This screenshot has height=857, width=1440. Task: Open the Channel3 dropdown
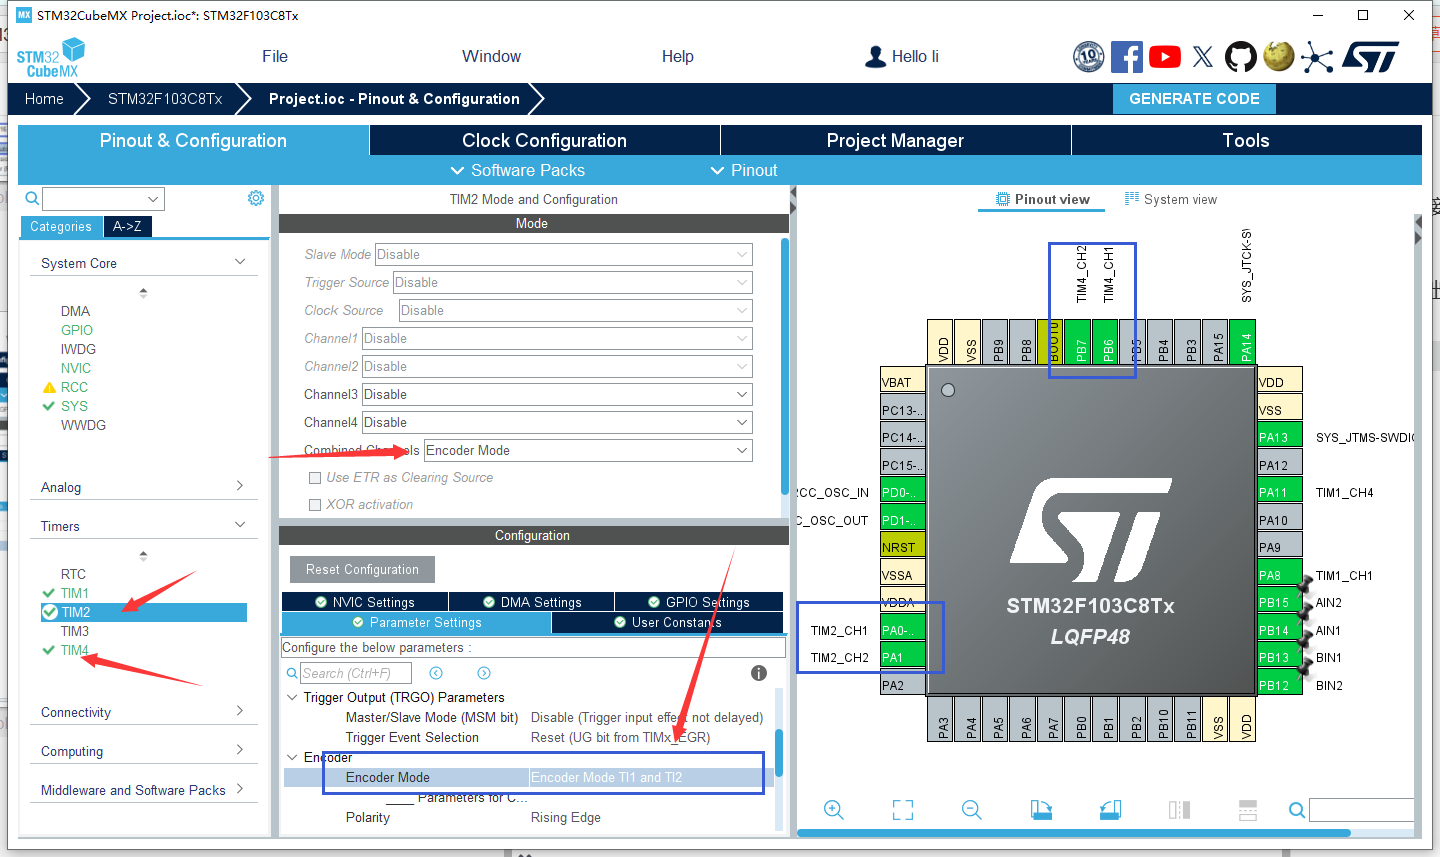click(557, 395)
